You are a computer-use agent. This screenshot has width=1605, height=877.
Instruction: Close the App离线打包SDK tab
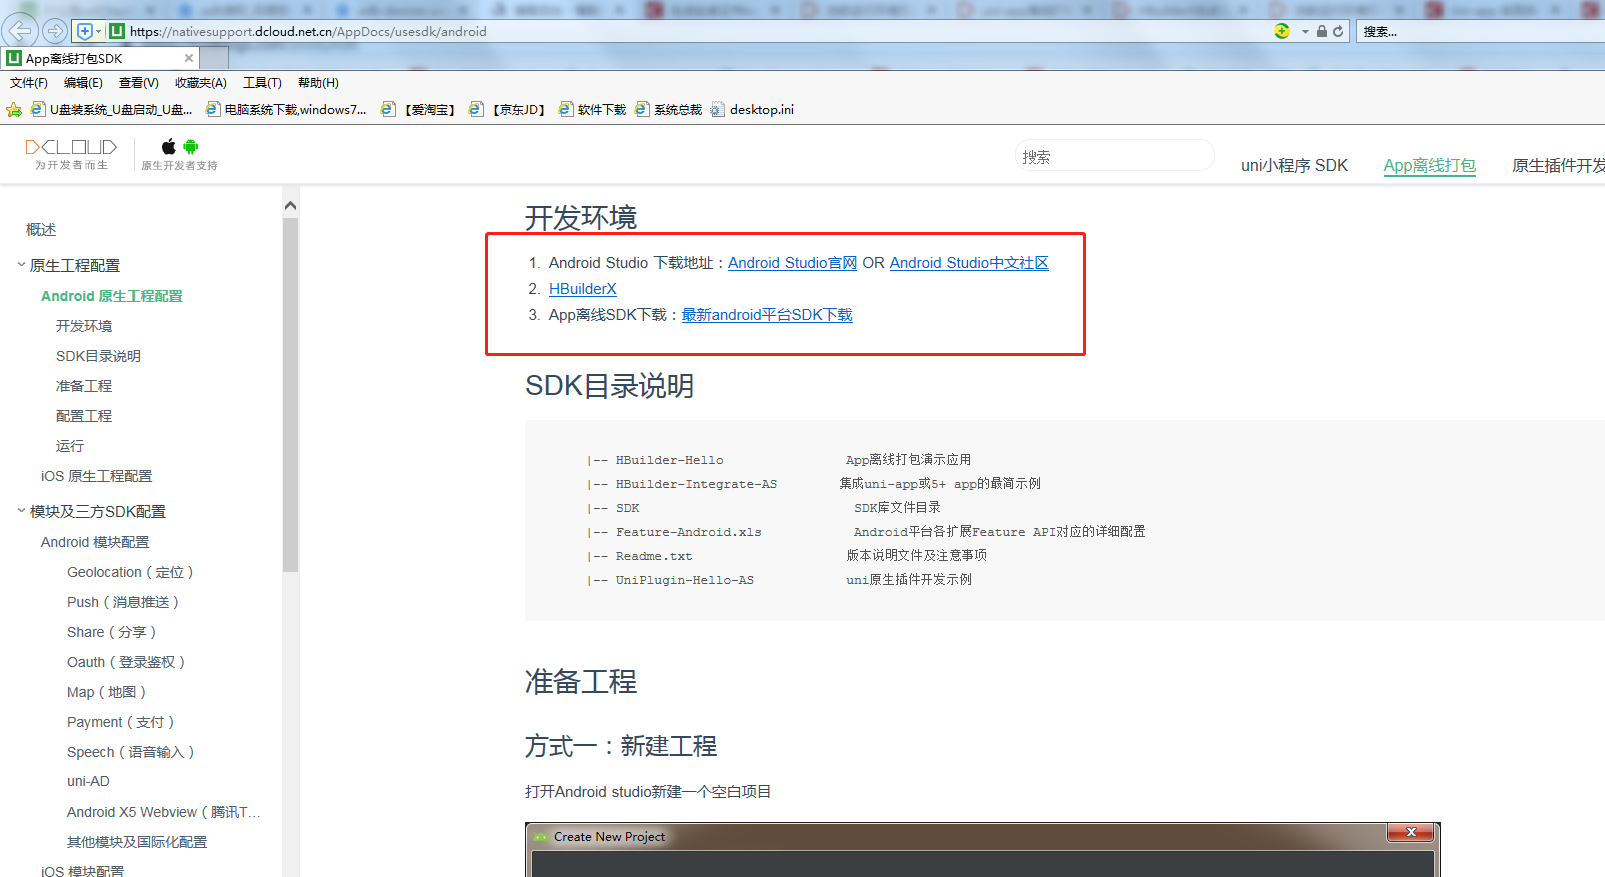coord(189,58)
